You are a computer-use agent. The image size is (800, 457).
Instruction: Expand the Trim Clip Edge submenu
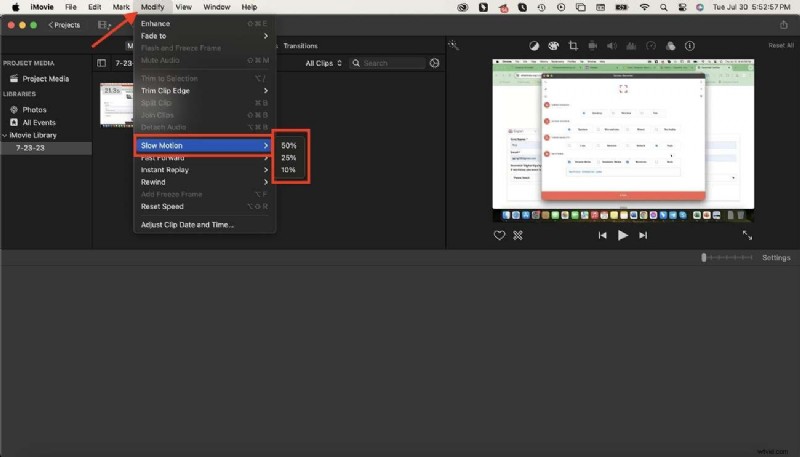(x=204, y=90)
